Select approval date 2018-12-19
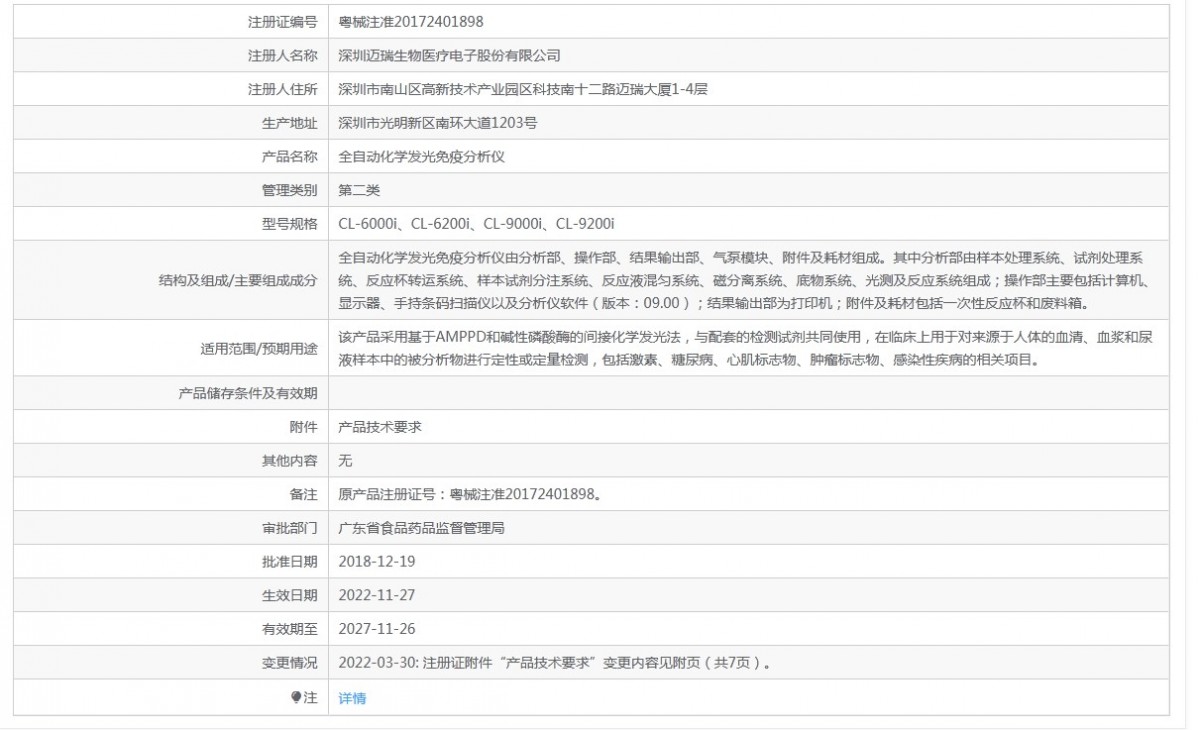This screenshot has height=730, width=1200. tap(377, 562)
